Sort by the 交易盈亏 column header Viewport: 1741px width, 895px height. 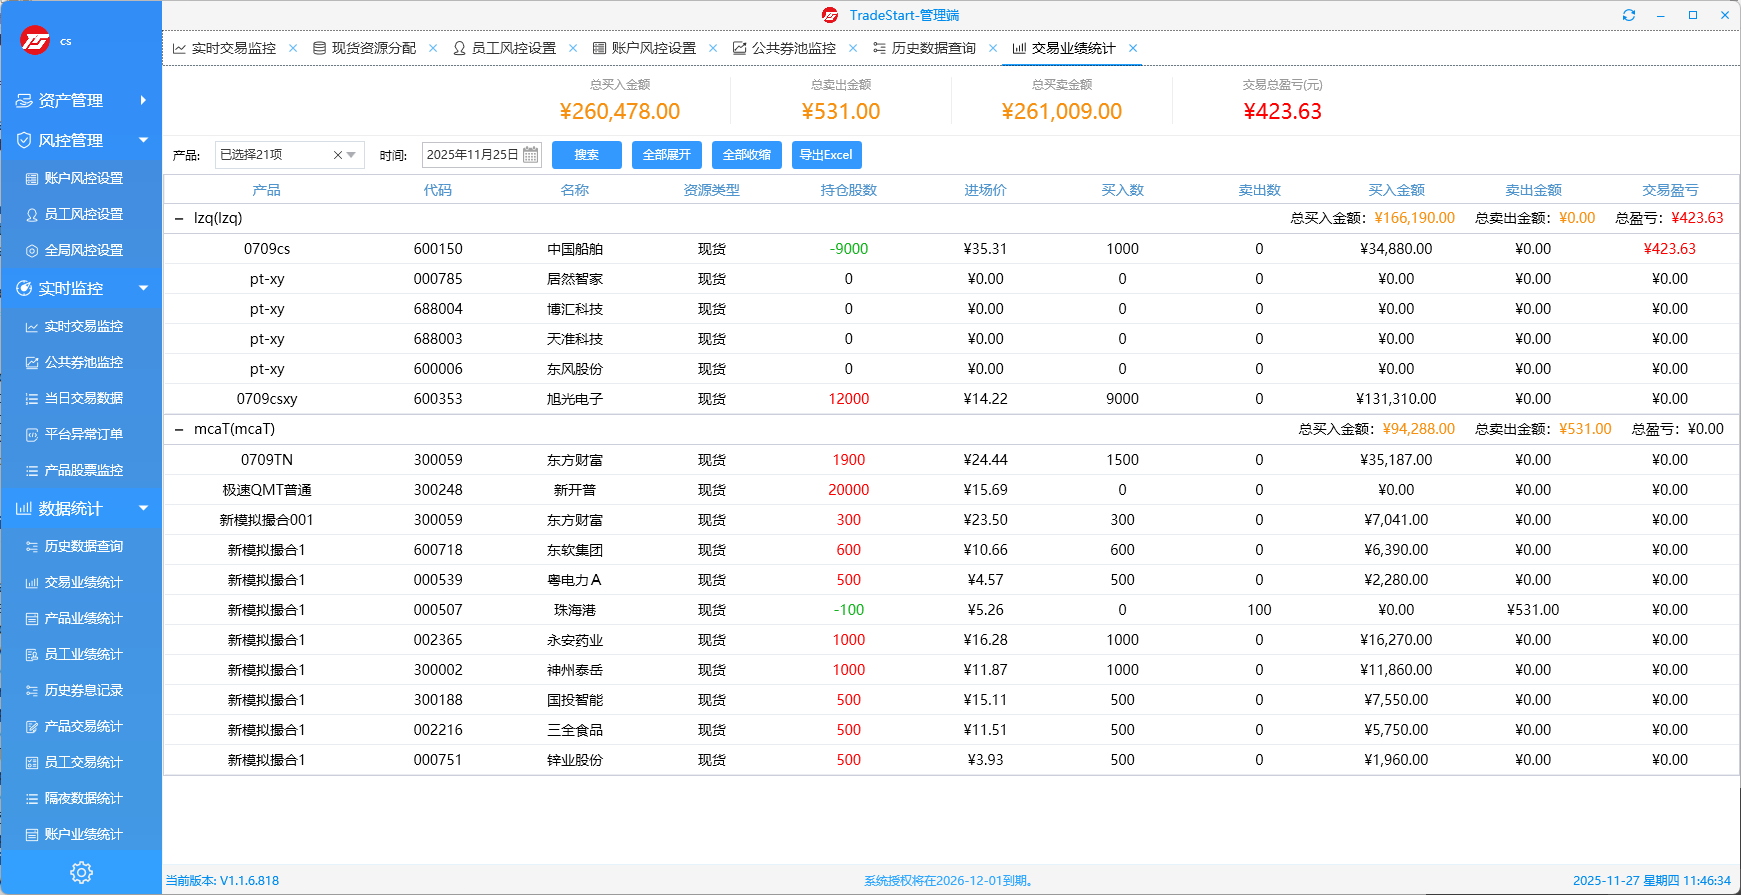click(x=1669, y=190)
